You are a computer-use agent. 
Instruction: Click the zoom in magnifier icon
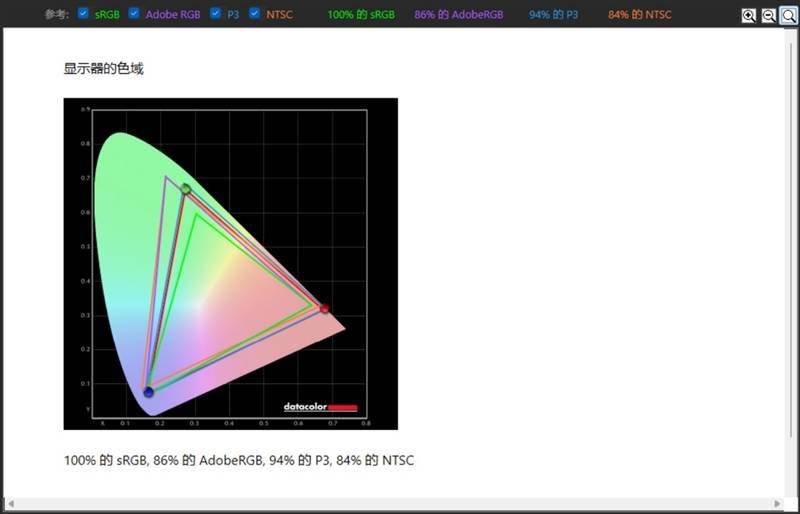point(748,16)
